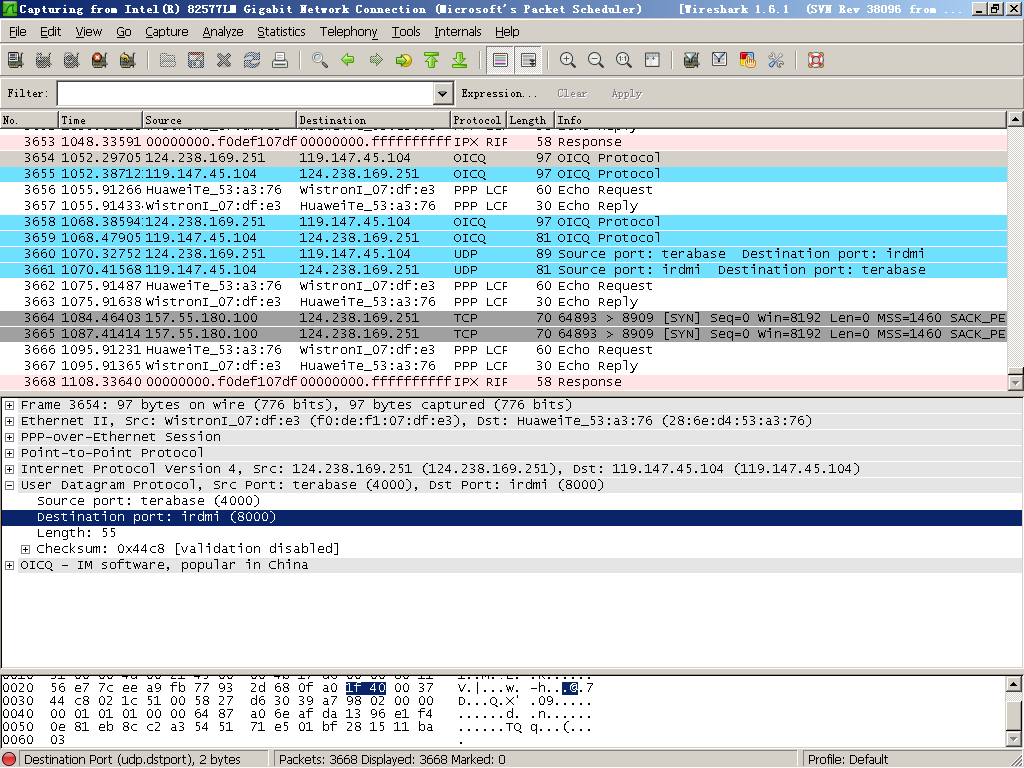Edit capture filters icon
This screenshot has height=768, width=1024.
click(x=692, y=61)
